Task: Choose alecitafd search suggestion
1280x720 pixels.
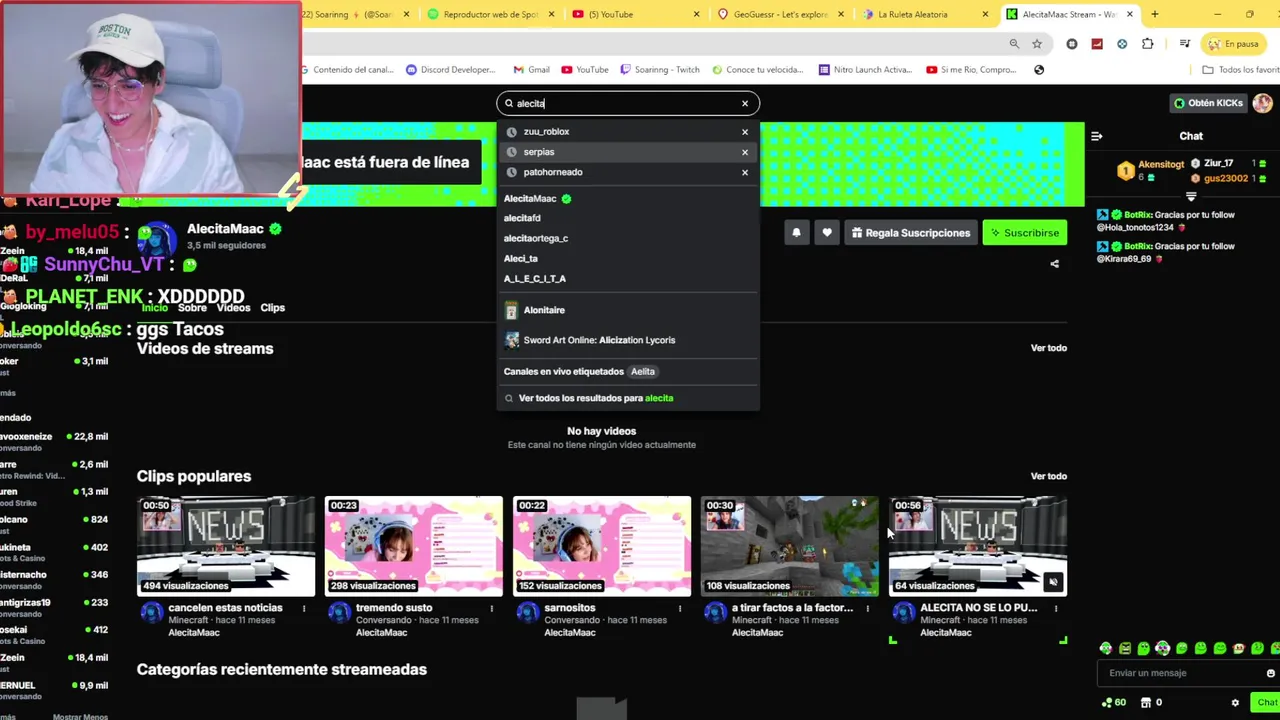Action: (628, 218)
